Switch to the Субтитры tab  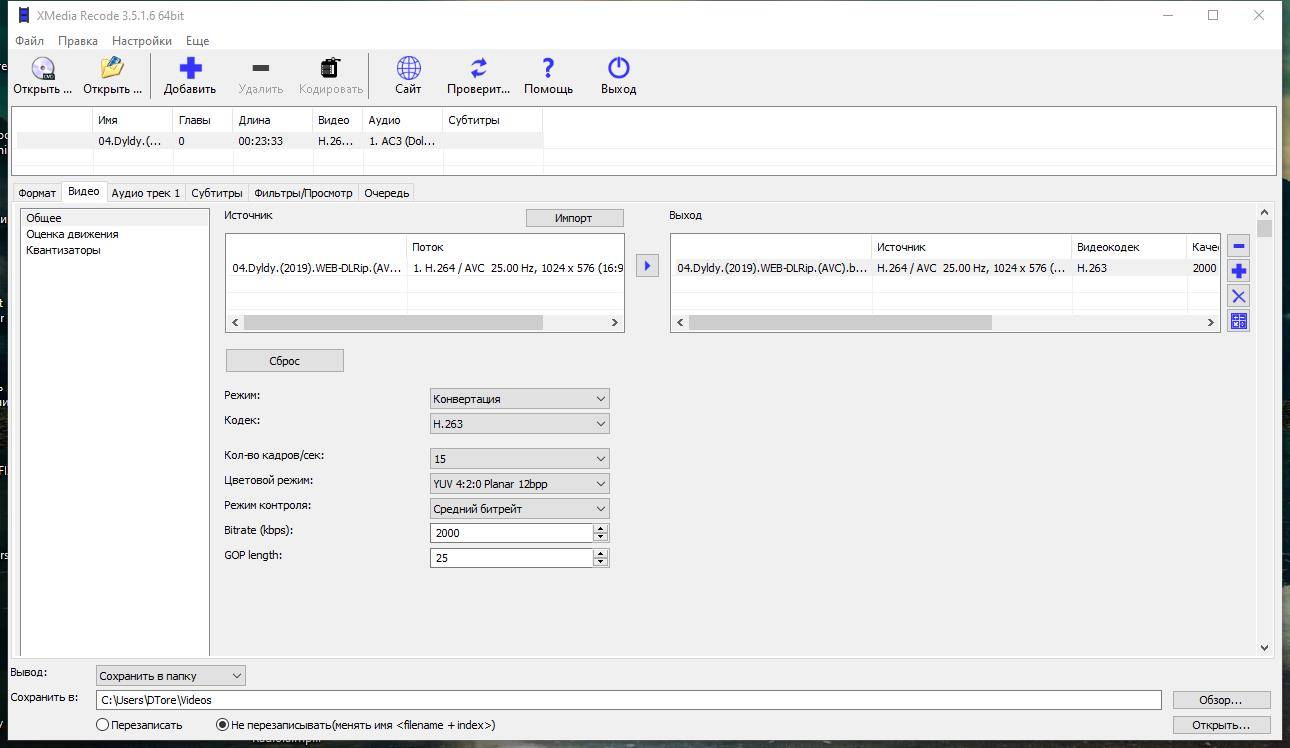(x=216, y=193)
